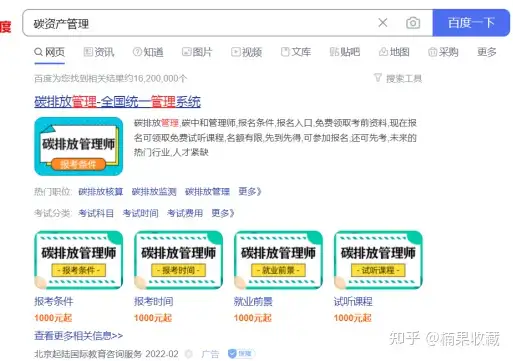Image resolution: width=513 pixels, height=361 pixels.
Task: Open result title 碳排放管理-全国统一管理系统
Action: point(117,102)
